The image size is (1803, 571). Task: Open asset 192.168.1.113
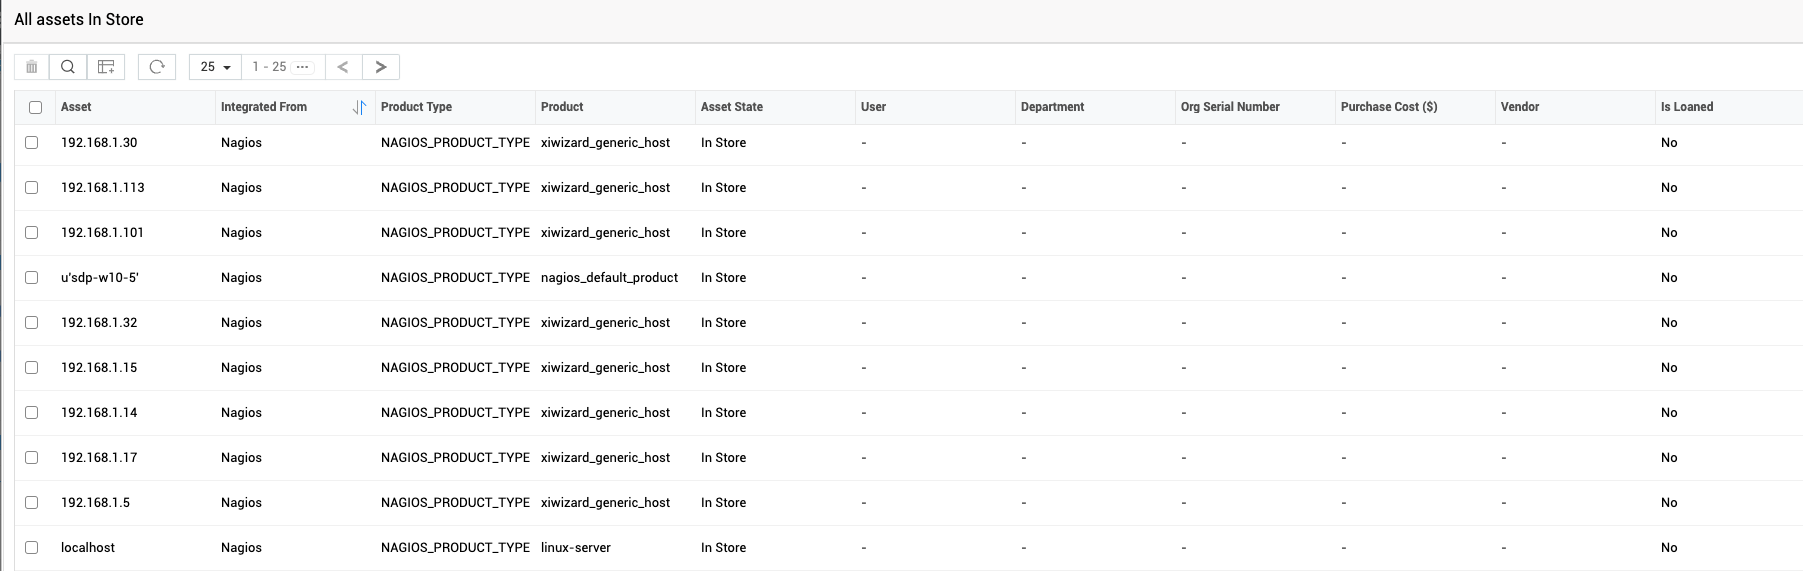click(103, 188)
